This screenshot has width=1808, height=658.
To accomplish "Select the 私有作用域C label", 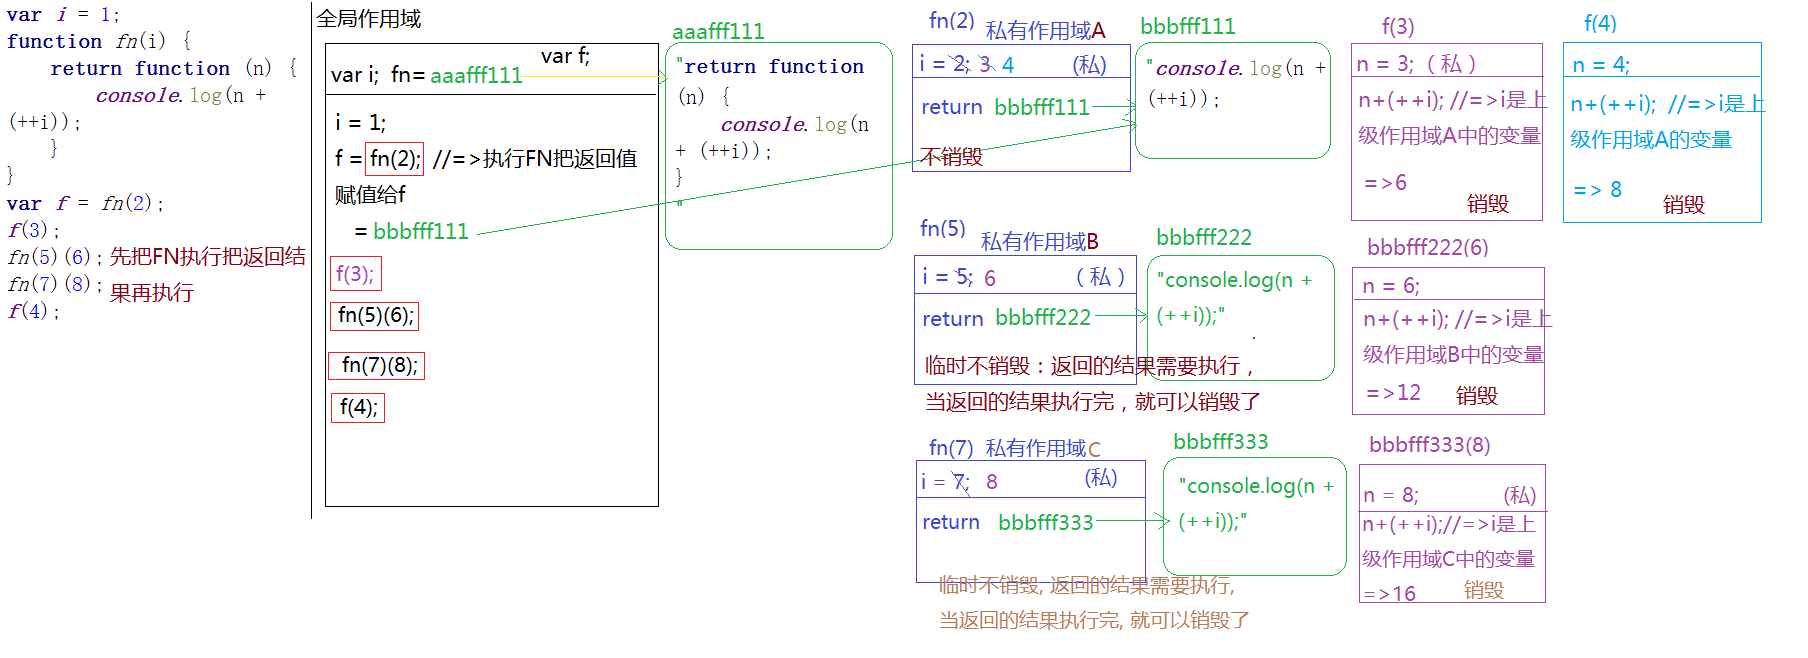I will tap(1043, 449).
